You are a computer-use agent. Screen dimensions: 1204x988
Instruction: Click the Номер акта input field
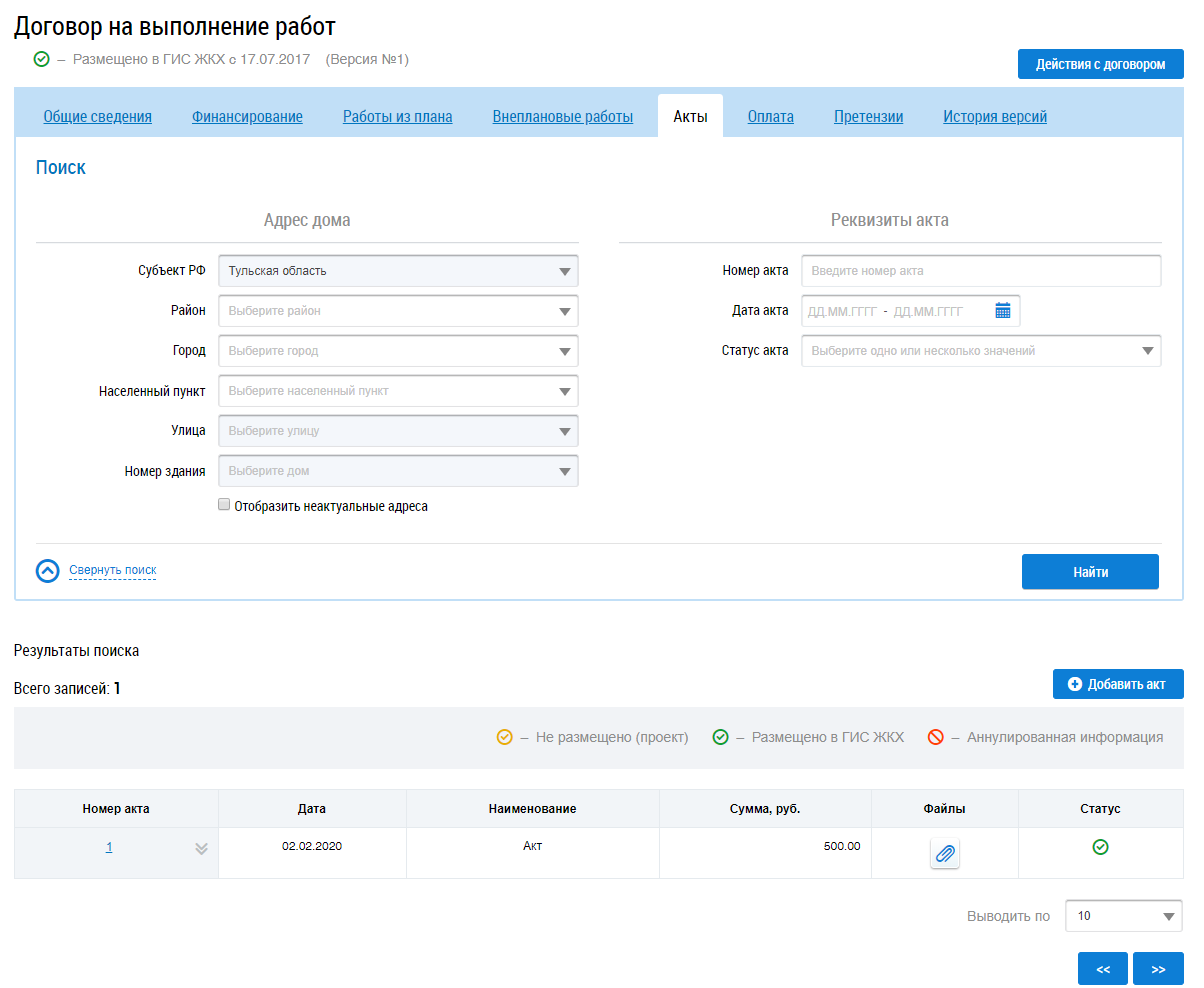tap(980, 271)
